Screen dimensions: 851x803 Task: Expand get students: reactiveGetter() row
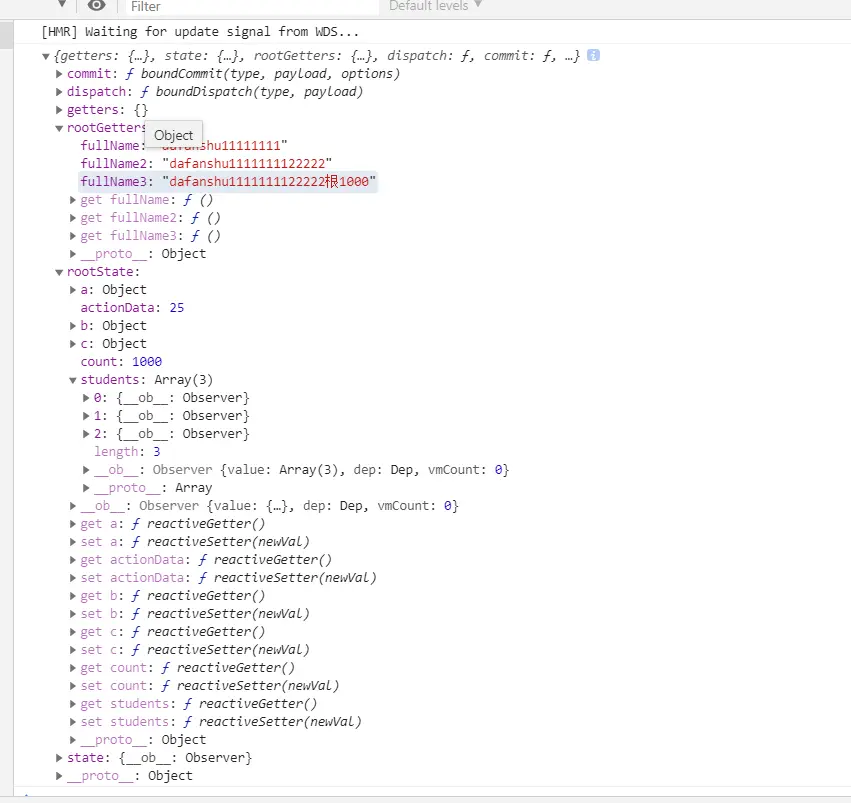click(73, 704)
